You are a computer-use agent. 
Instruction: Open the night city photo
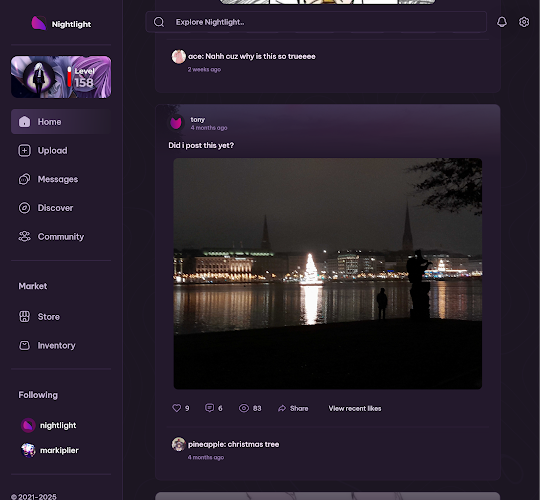tap(328, 273)
